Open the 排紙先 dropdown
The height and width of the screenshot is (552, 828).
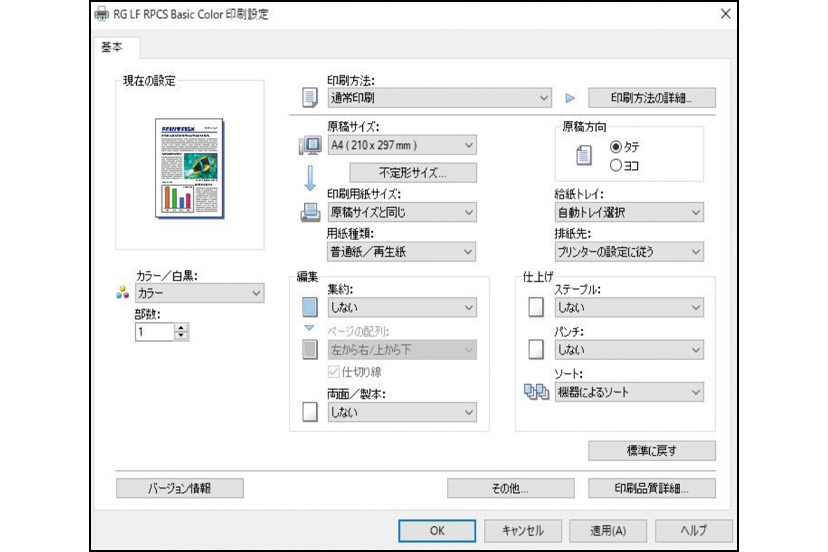pyautogui.click(x=629, y=252)
